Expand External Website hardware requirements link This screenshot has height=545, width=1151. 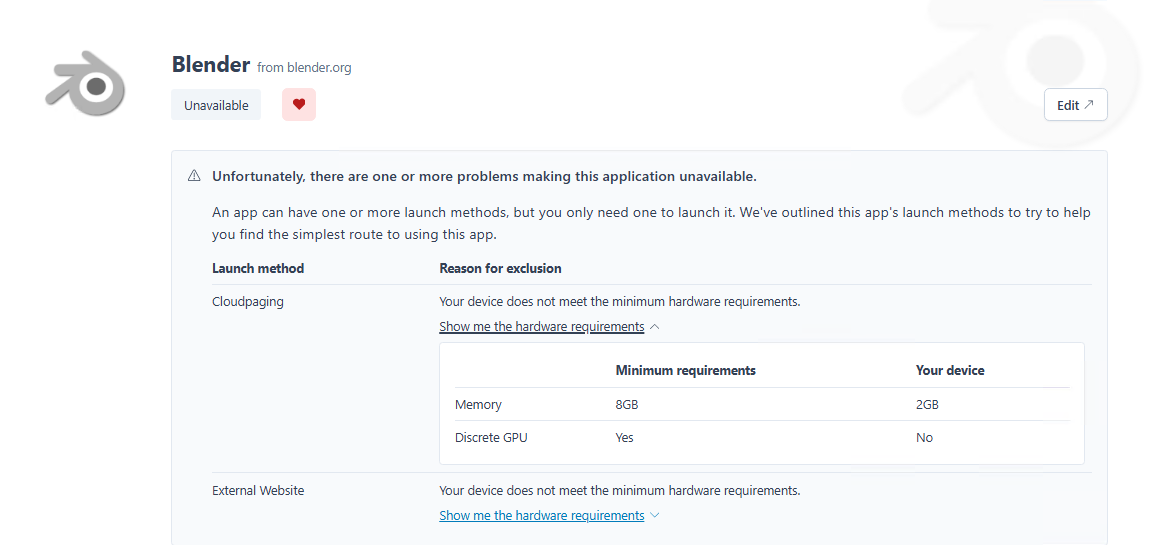[541, 516]
